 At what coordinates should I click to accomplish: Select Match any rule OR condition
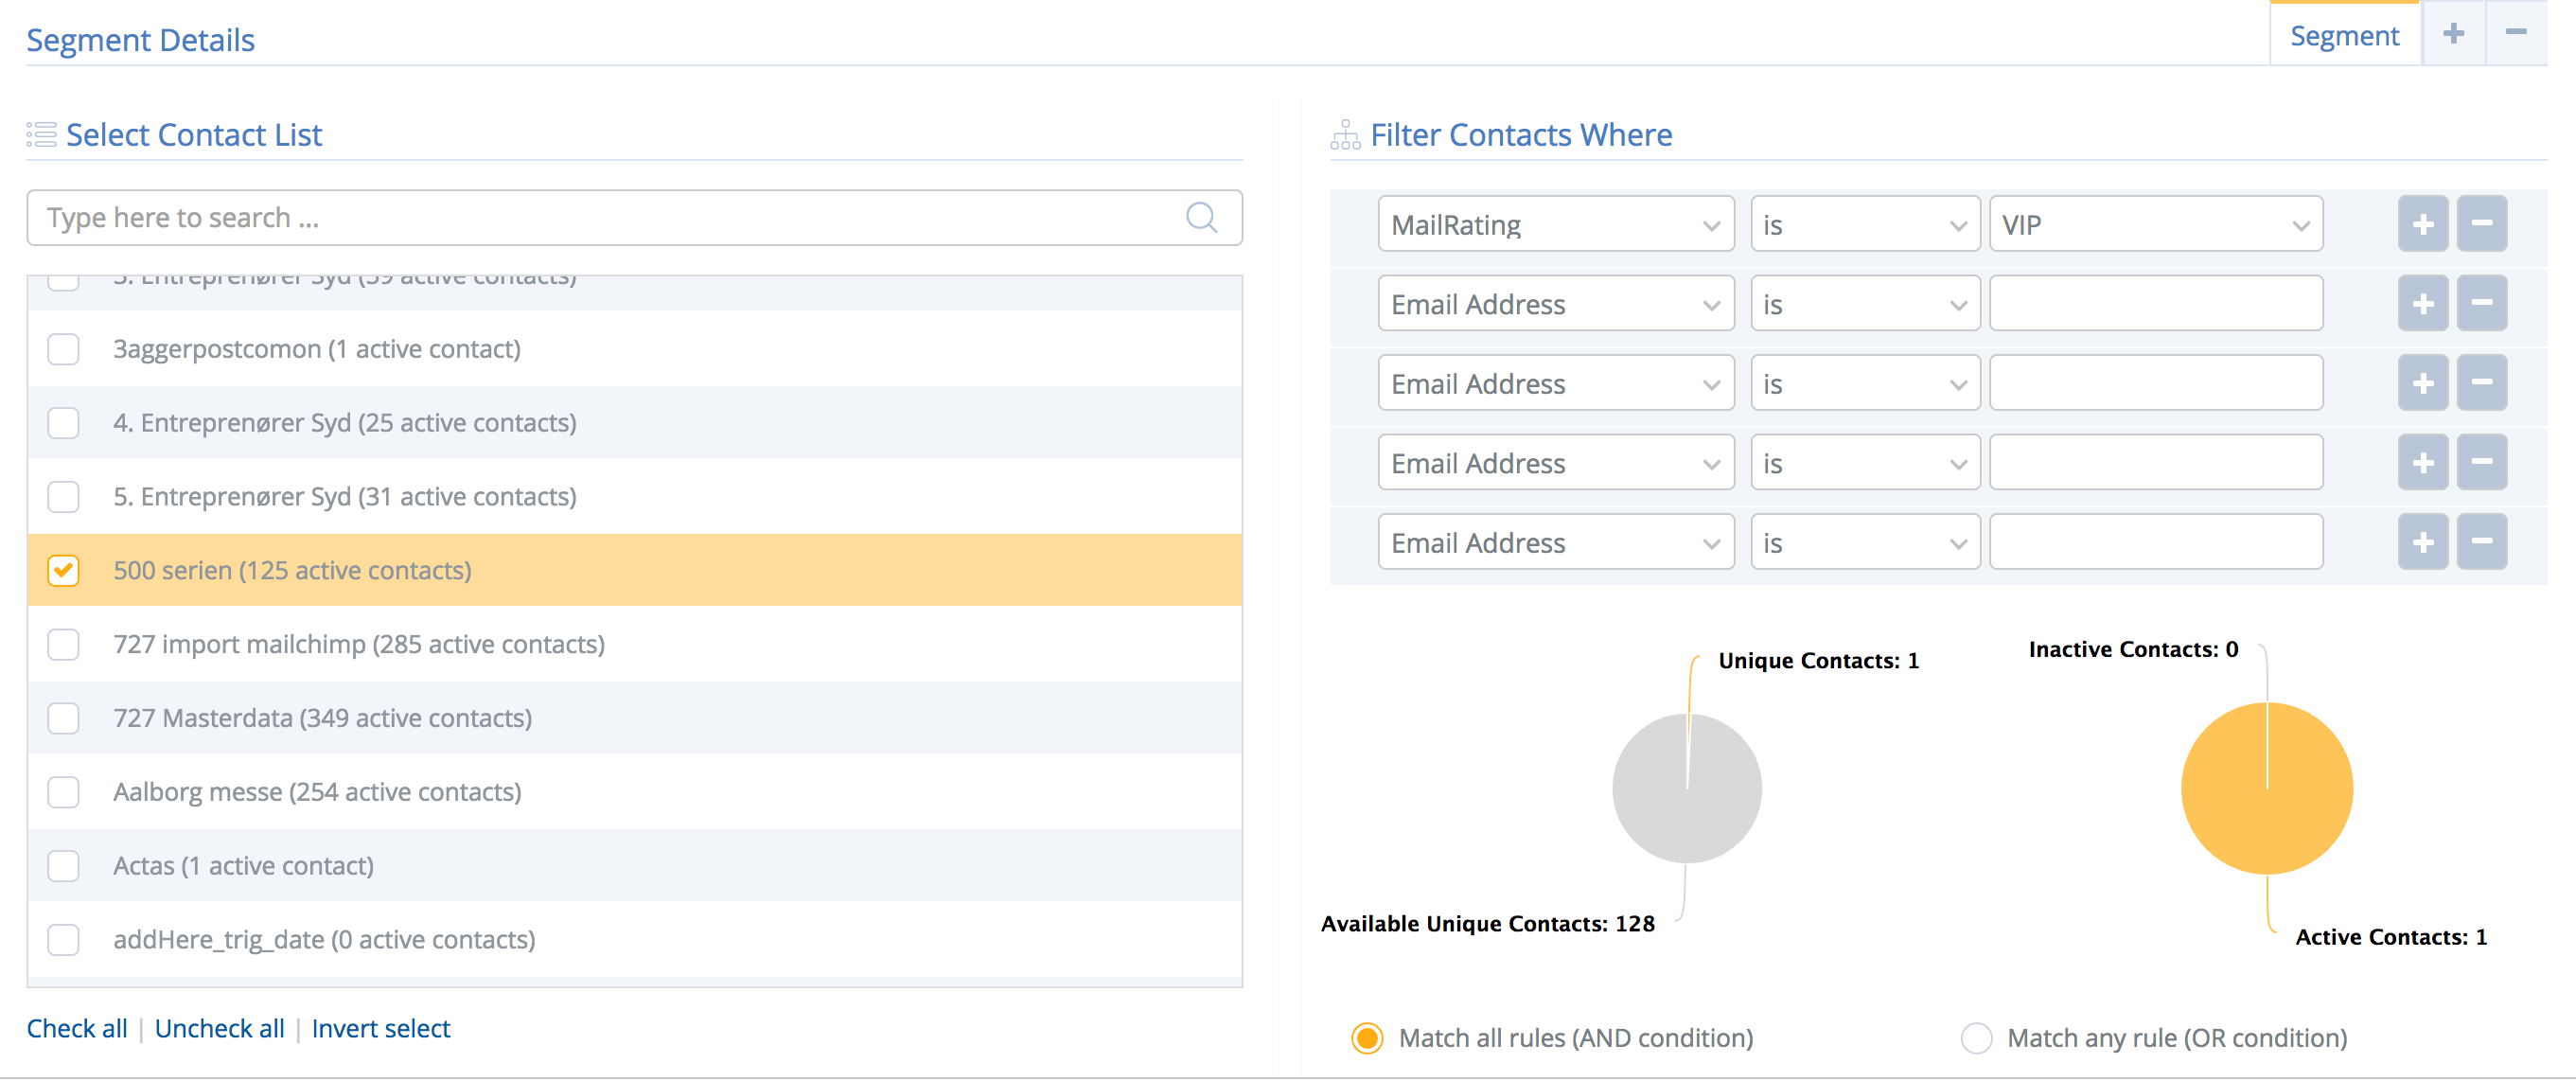(x=1977, y=1038)
